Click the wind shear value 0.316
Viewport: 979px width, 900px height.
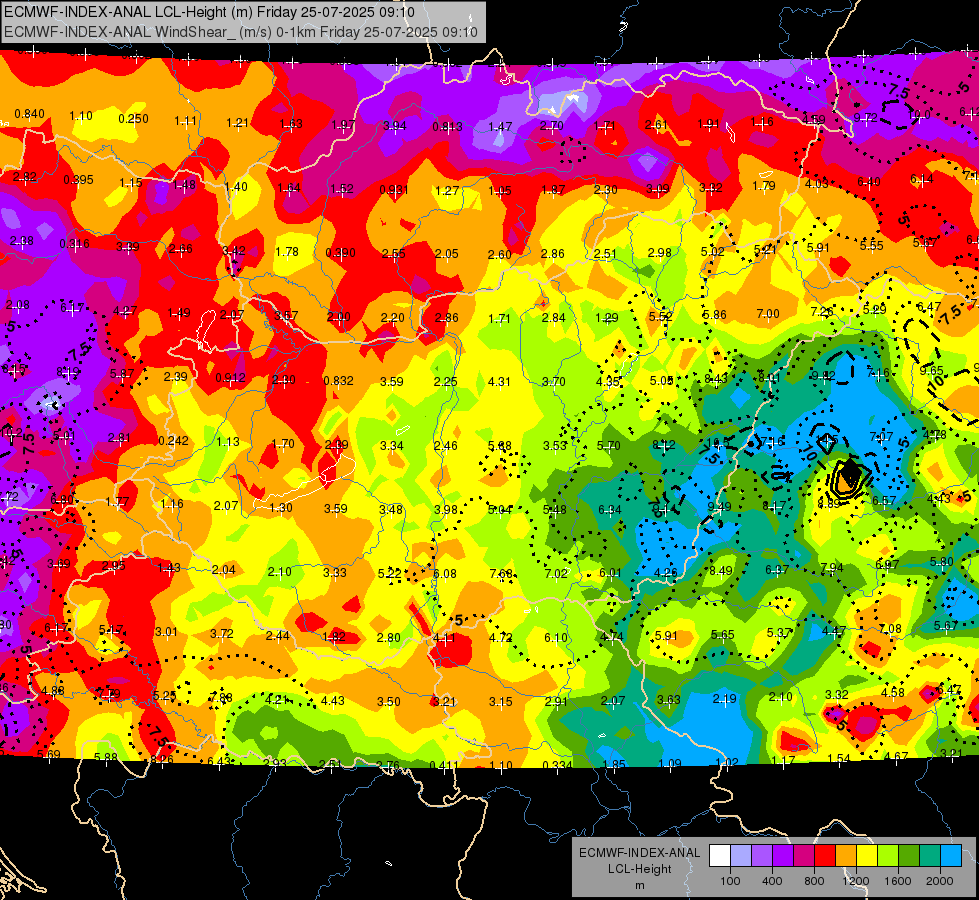click(74, 244)
